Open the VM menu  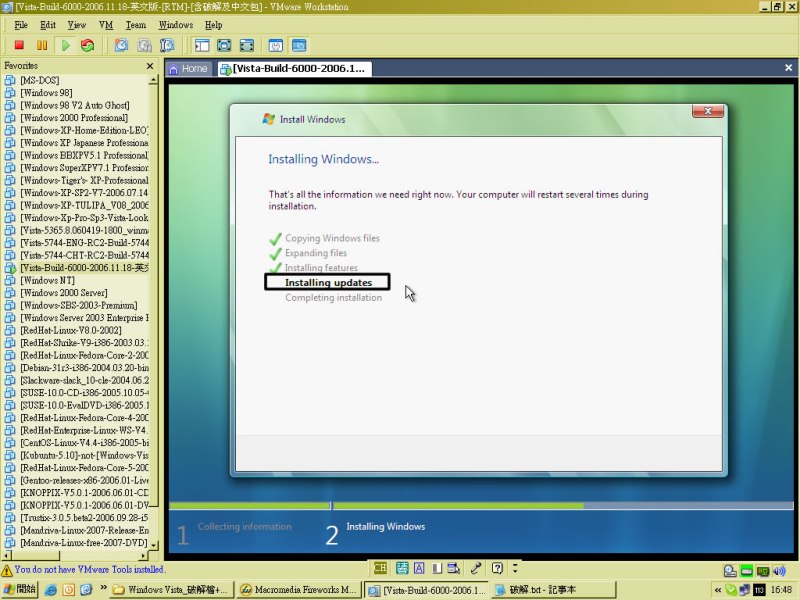coord(106,25)
